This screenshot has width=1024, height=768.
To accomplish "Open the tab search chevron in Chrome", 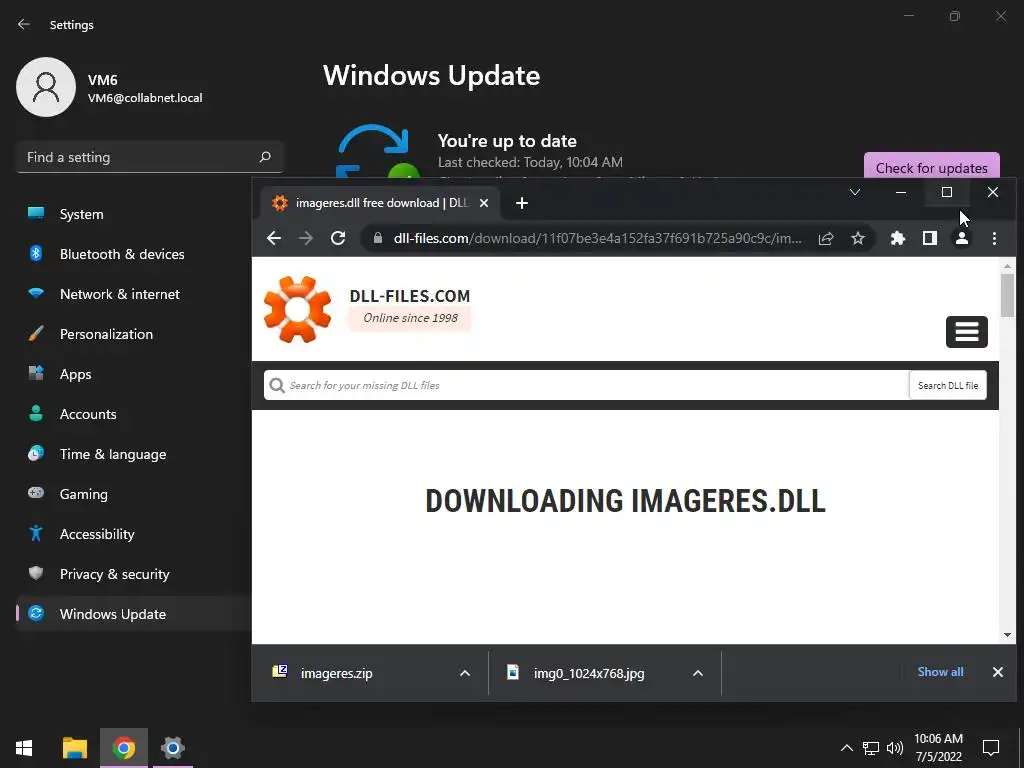I will coord(854,192).
